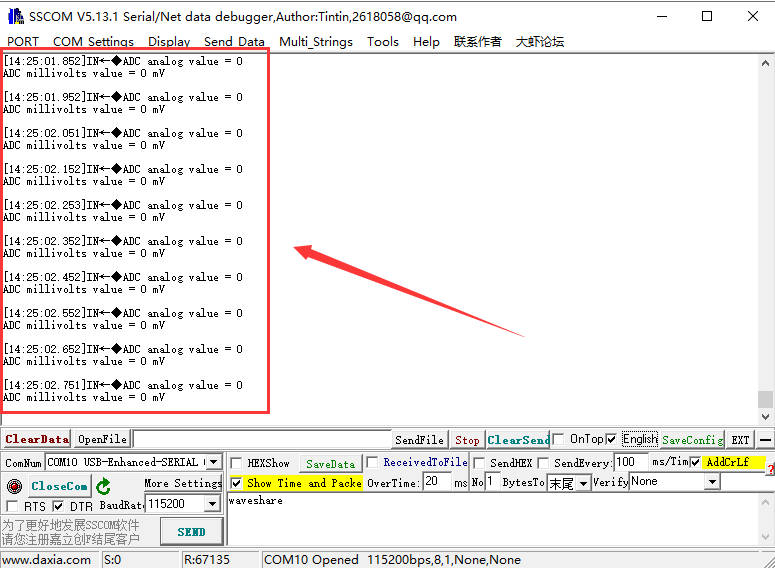The height and width of the screenshot is (568, 775).
Task: Open the Display menu
Action: [x=169, y=42]
